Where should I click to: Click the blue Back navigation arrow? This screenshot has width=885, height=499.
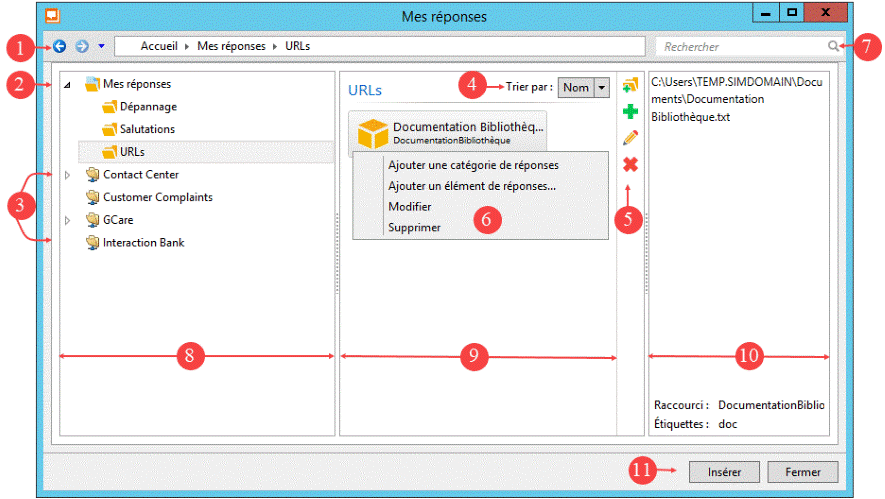coord(60,46)
